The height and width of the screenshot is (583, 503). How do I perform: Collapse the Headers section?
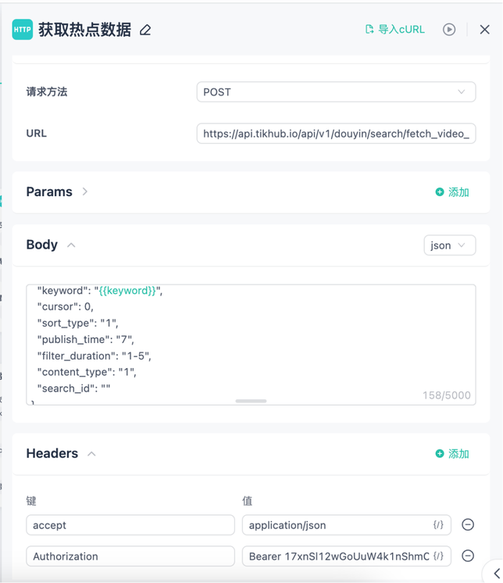coord(91,454)
